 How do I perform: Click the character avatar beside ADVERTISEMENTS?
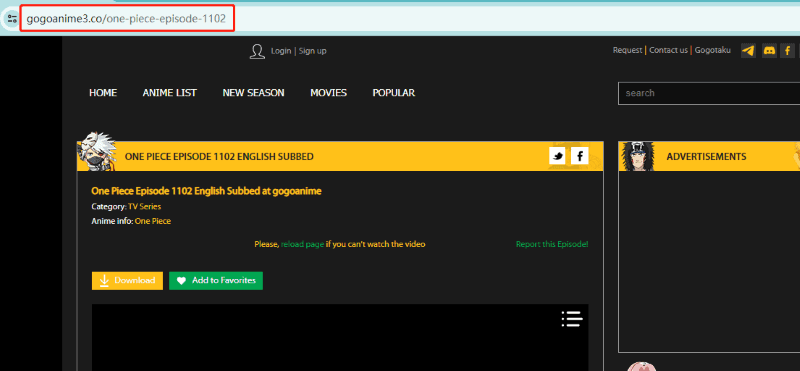tap(638, 156)
